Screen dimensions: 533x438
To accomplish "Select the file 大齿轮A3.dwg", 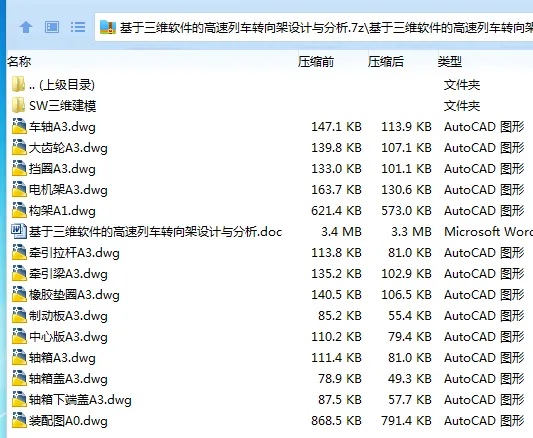I will 68,148.
